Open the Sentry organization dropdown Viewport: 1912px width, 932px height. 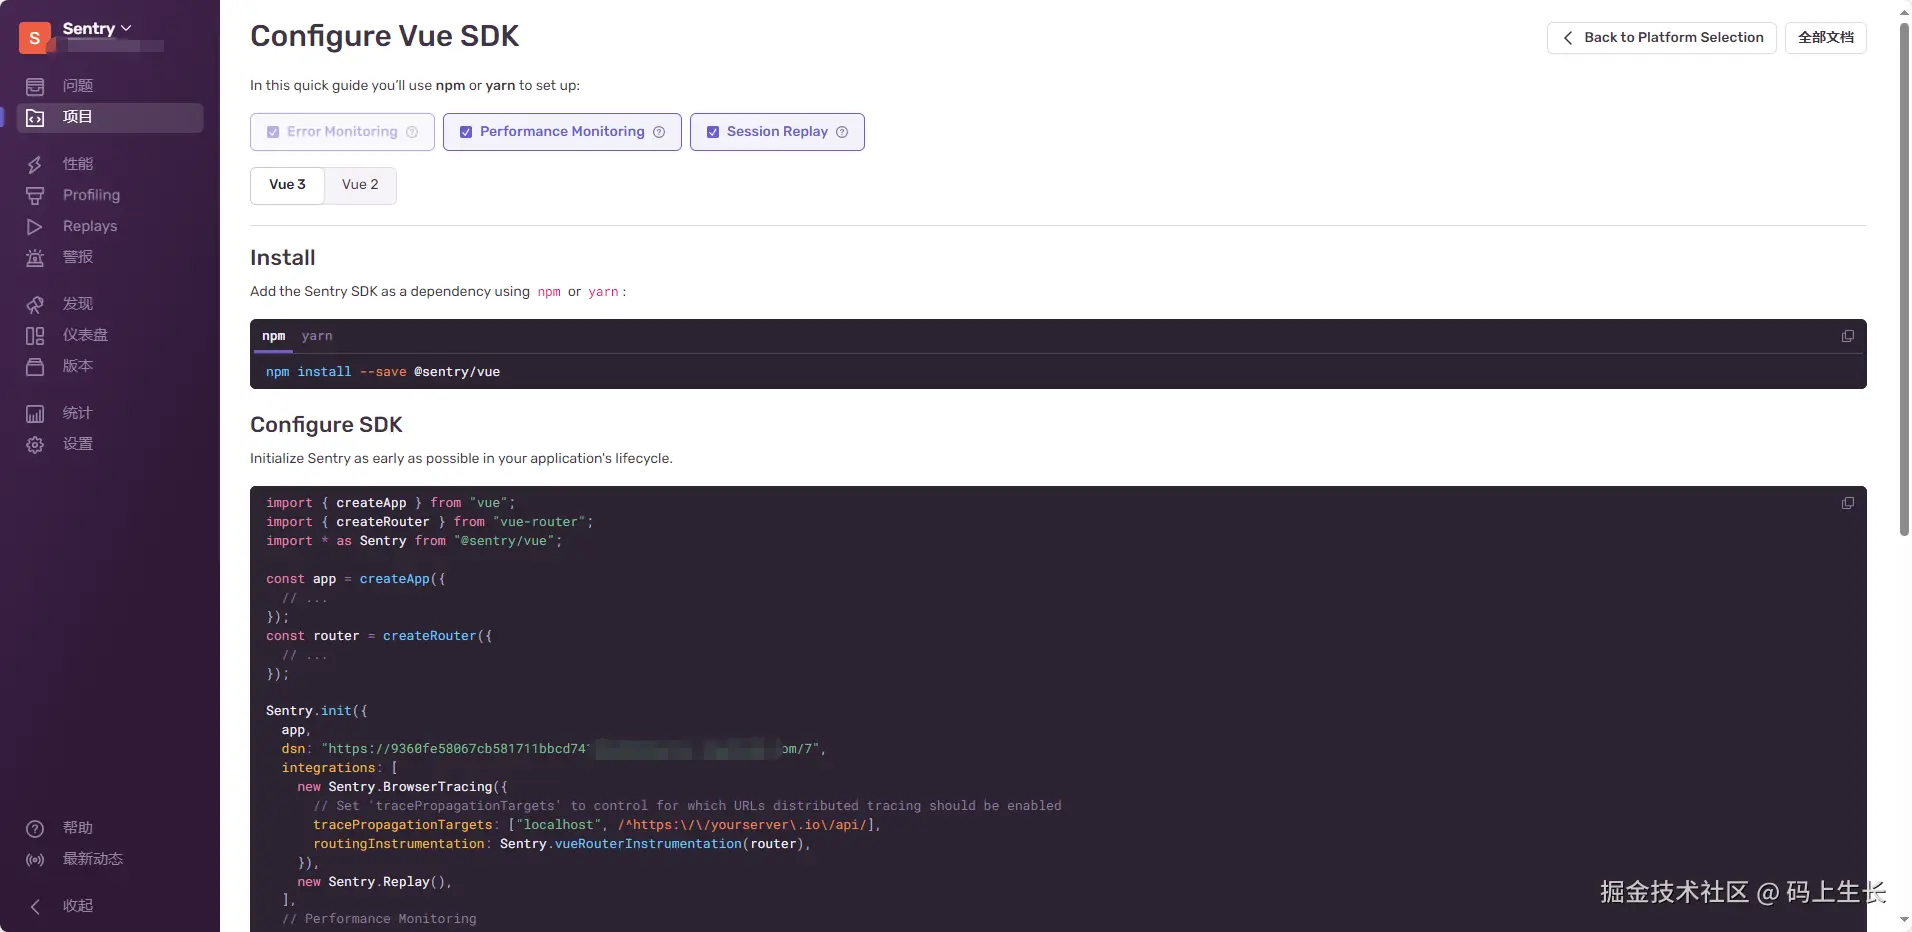tap(97, 29)
